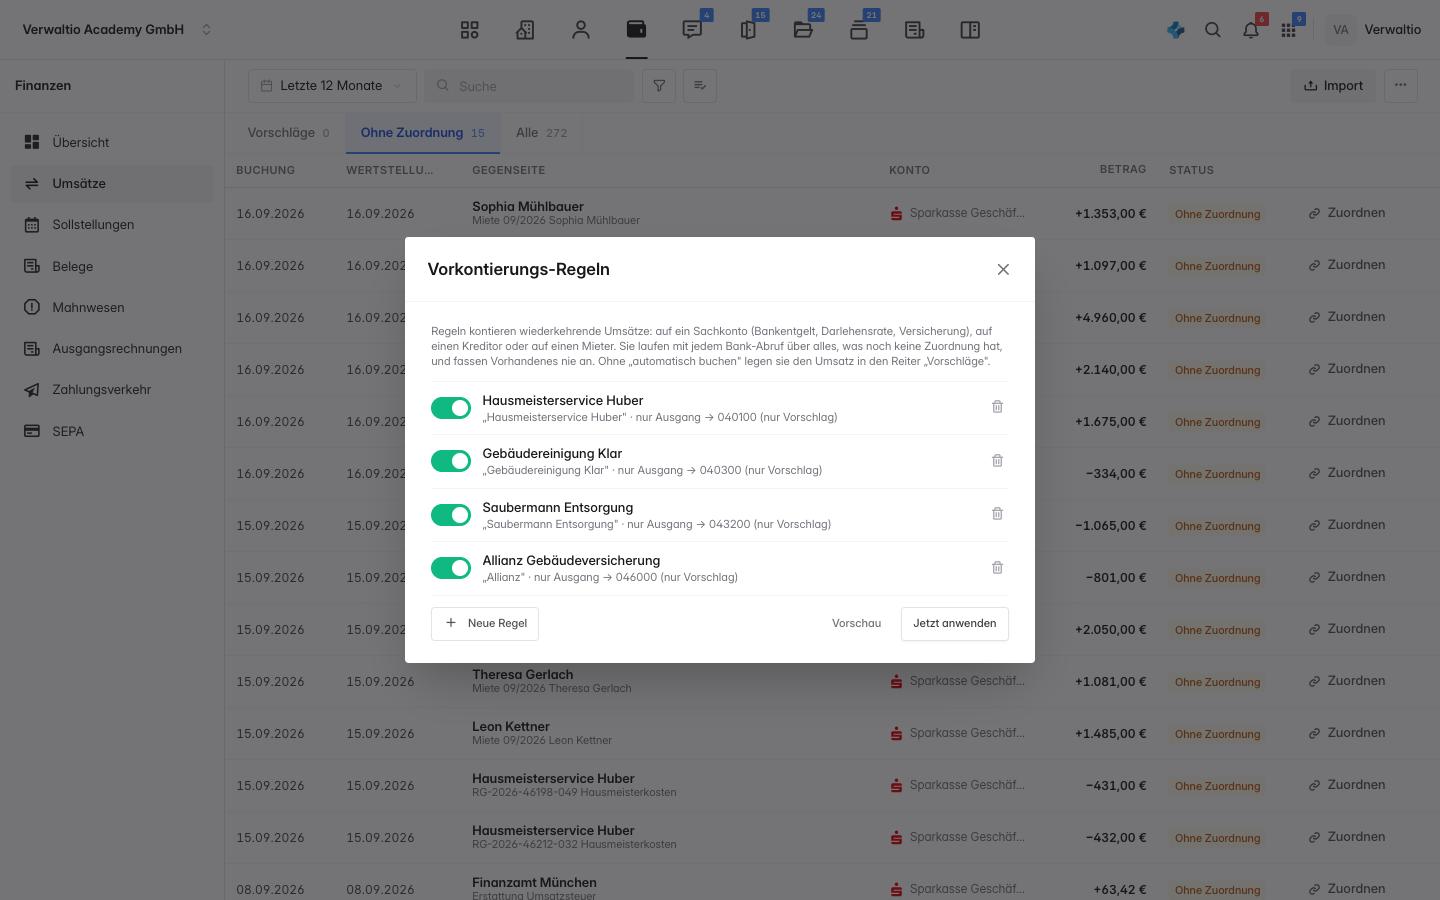Image resolution: width=1440 pixels, height=900 pixels.
Task: Disable the Saubermann Entsorgung rule switch
Action: [451, 515]
